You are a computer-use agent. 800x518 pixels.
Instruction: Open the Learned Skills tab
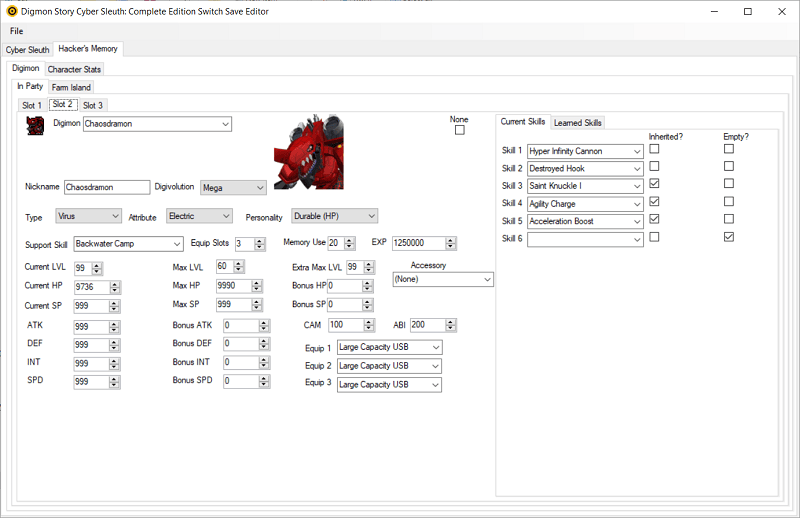(x=578, y=122)
